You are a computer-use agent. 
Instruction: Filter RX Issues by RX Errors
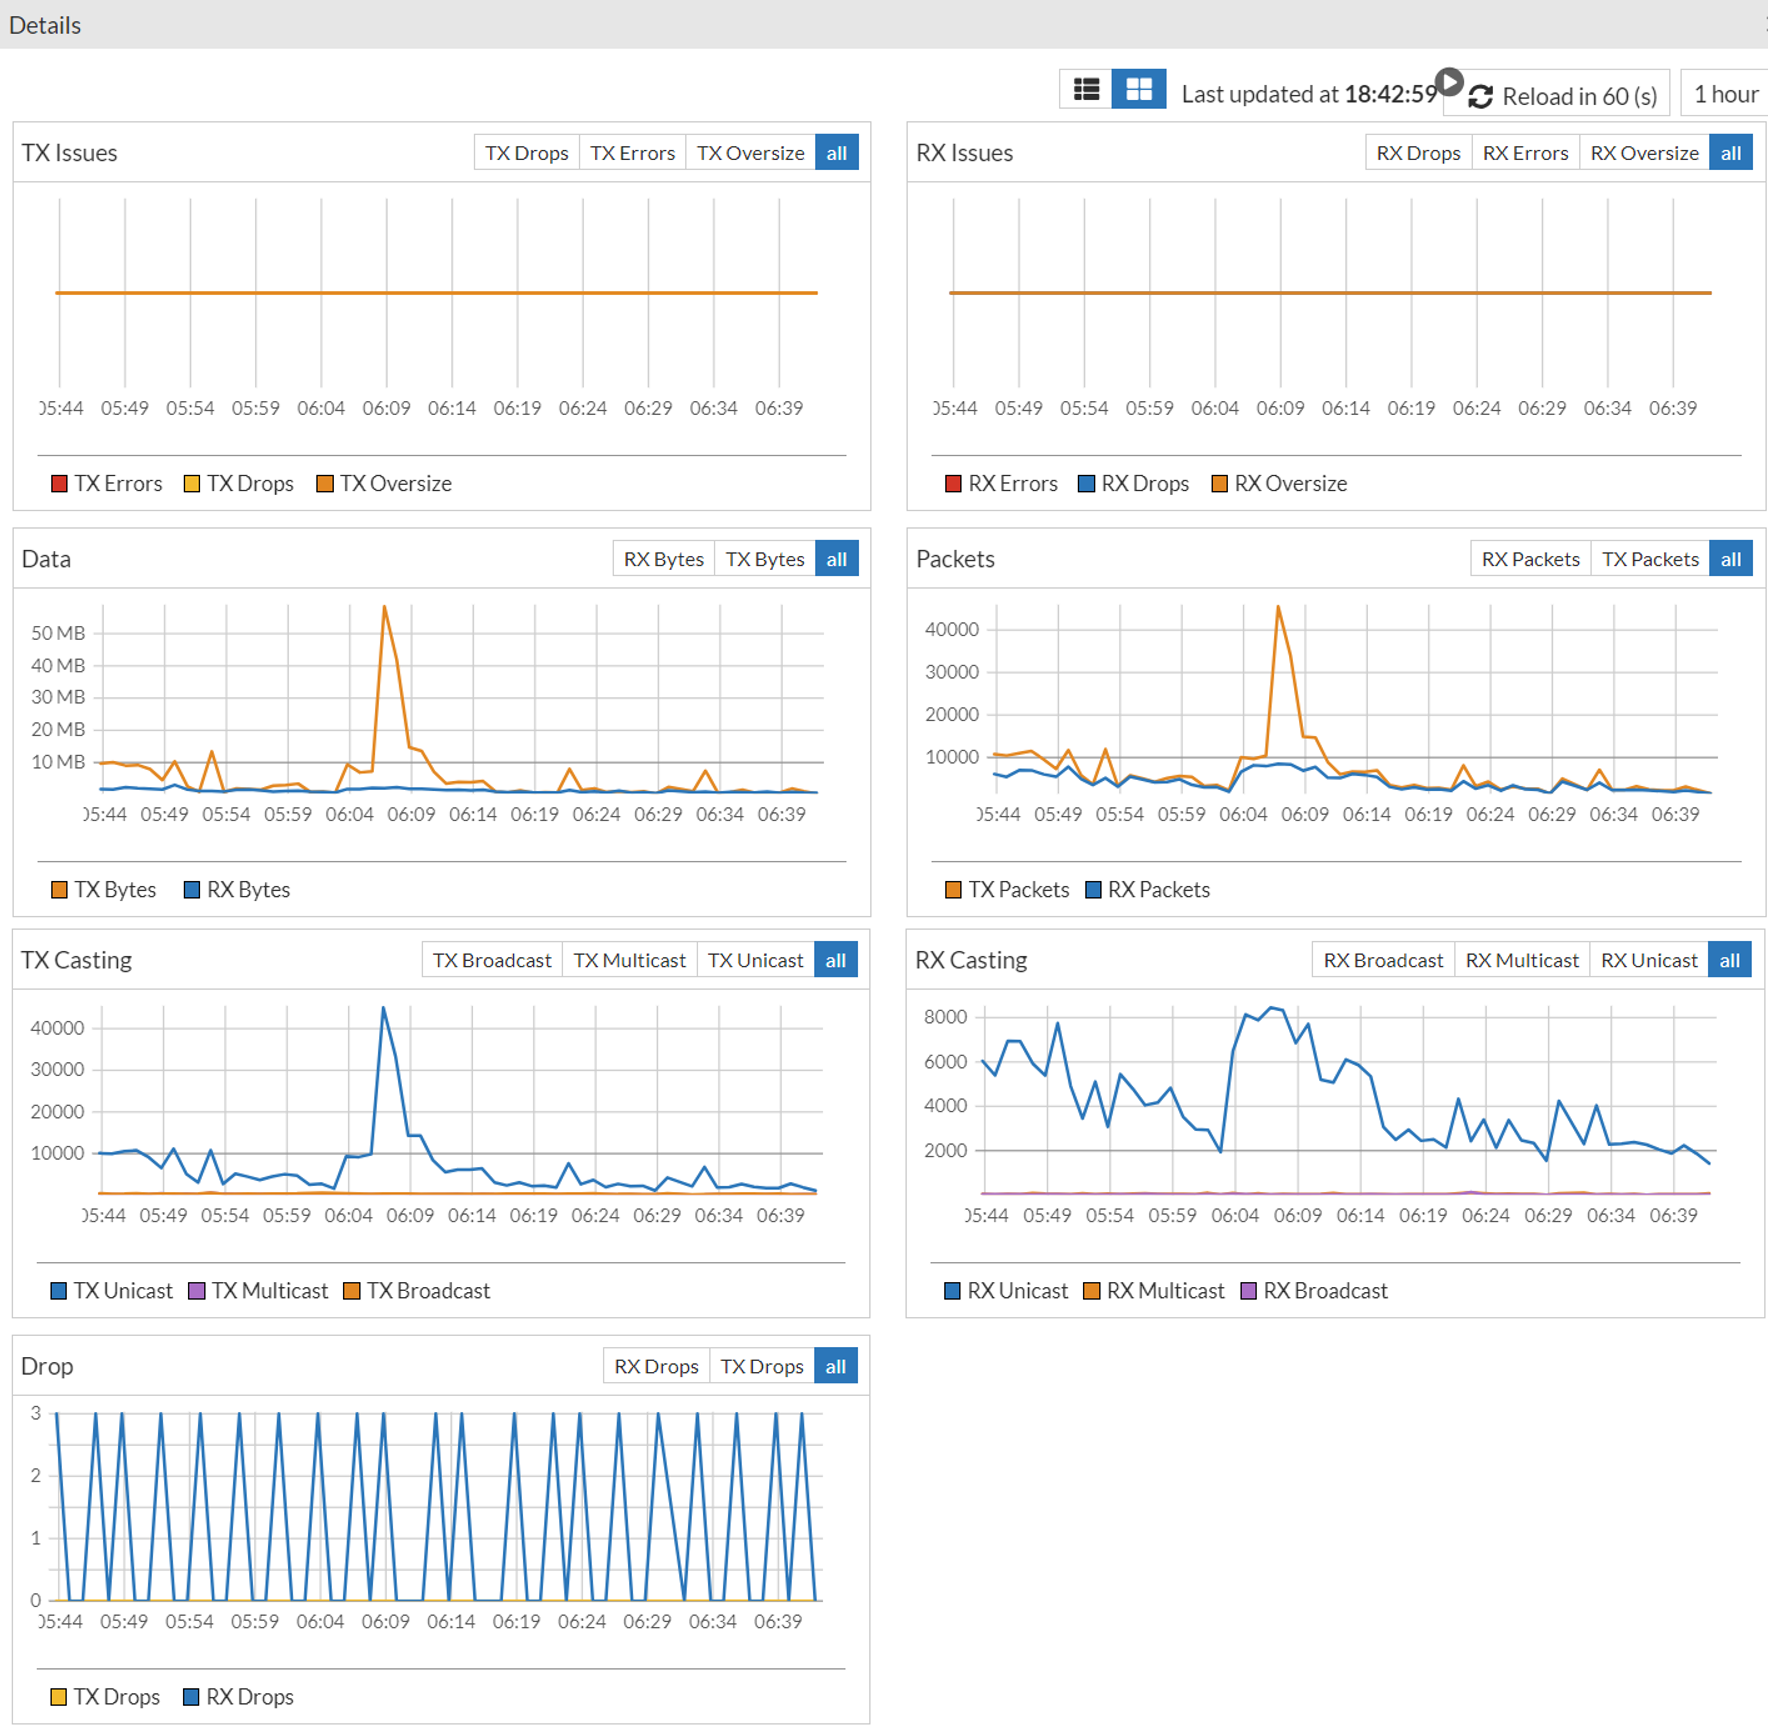point(1525,153)
